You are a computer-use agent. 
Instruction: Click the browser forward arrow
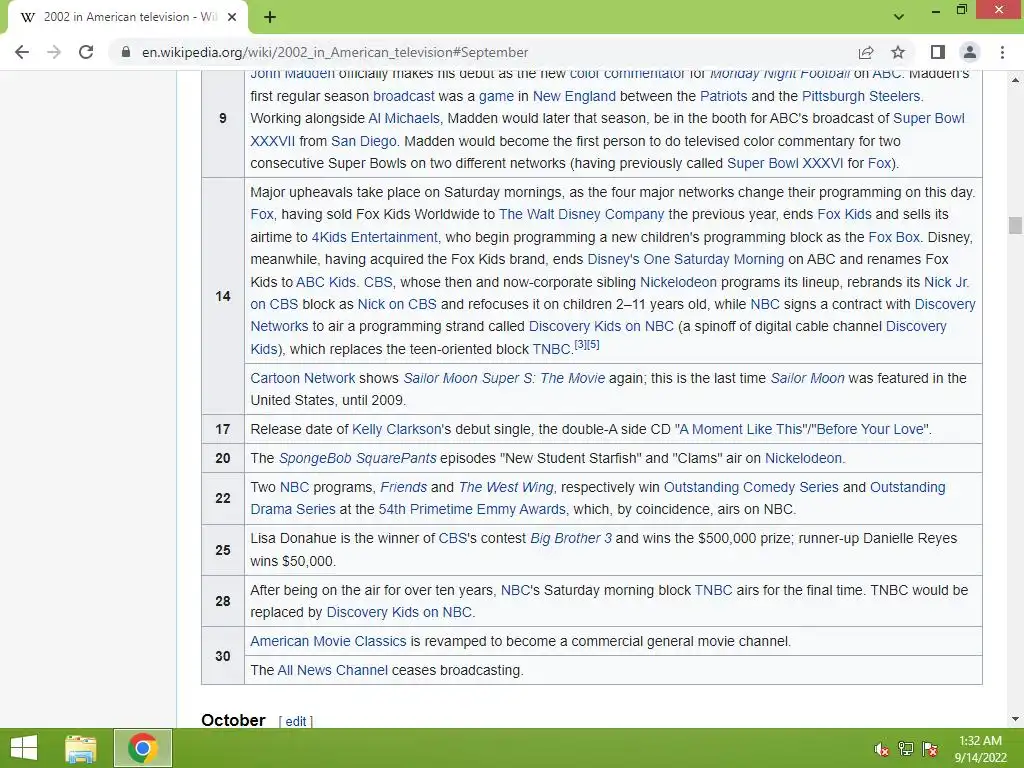(54, 52)
